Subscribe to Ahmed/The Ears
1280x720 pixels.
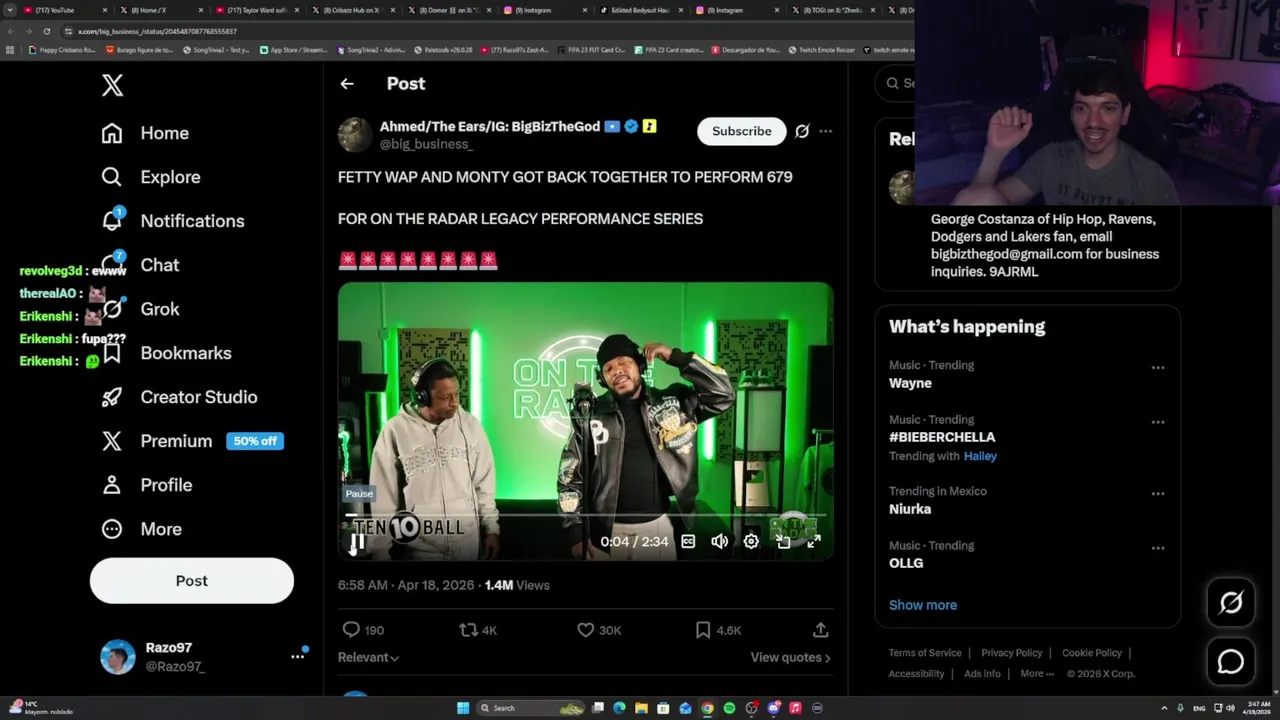742,131
